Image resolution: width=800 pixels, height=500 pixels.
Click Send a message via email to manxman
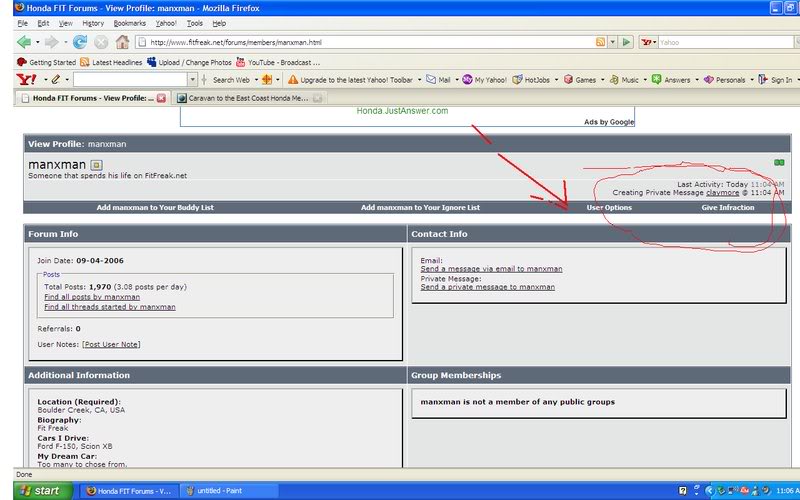(x=491, y=269)
